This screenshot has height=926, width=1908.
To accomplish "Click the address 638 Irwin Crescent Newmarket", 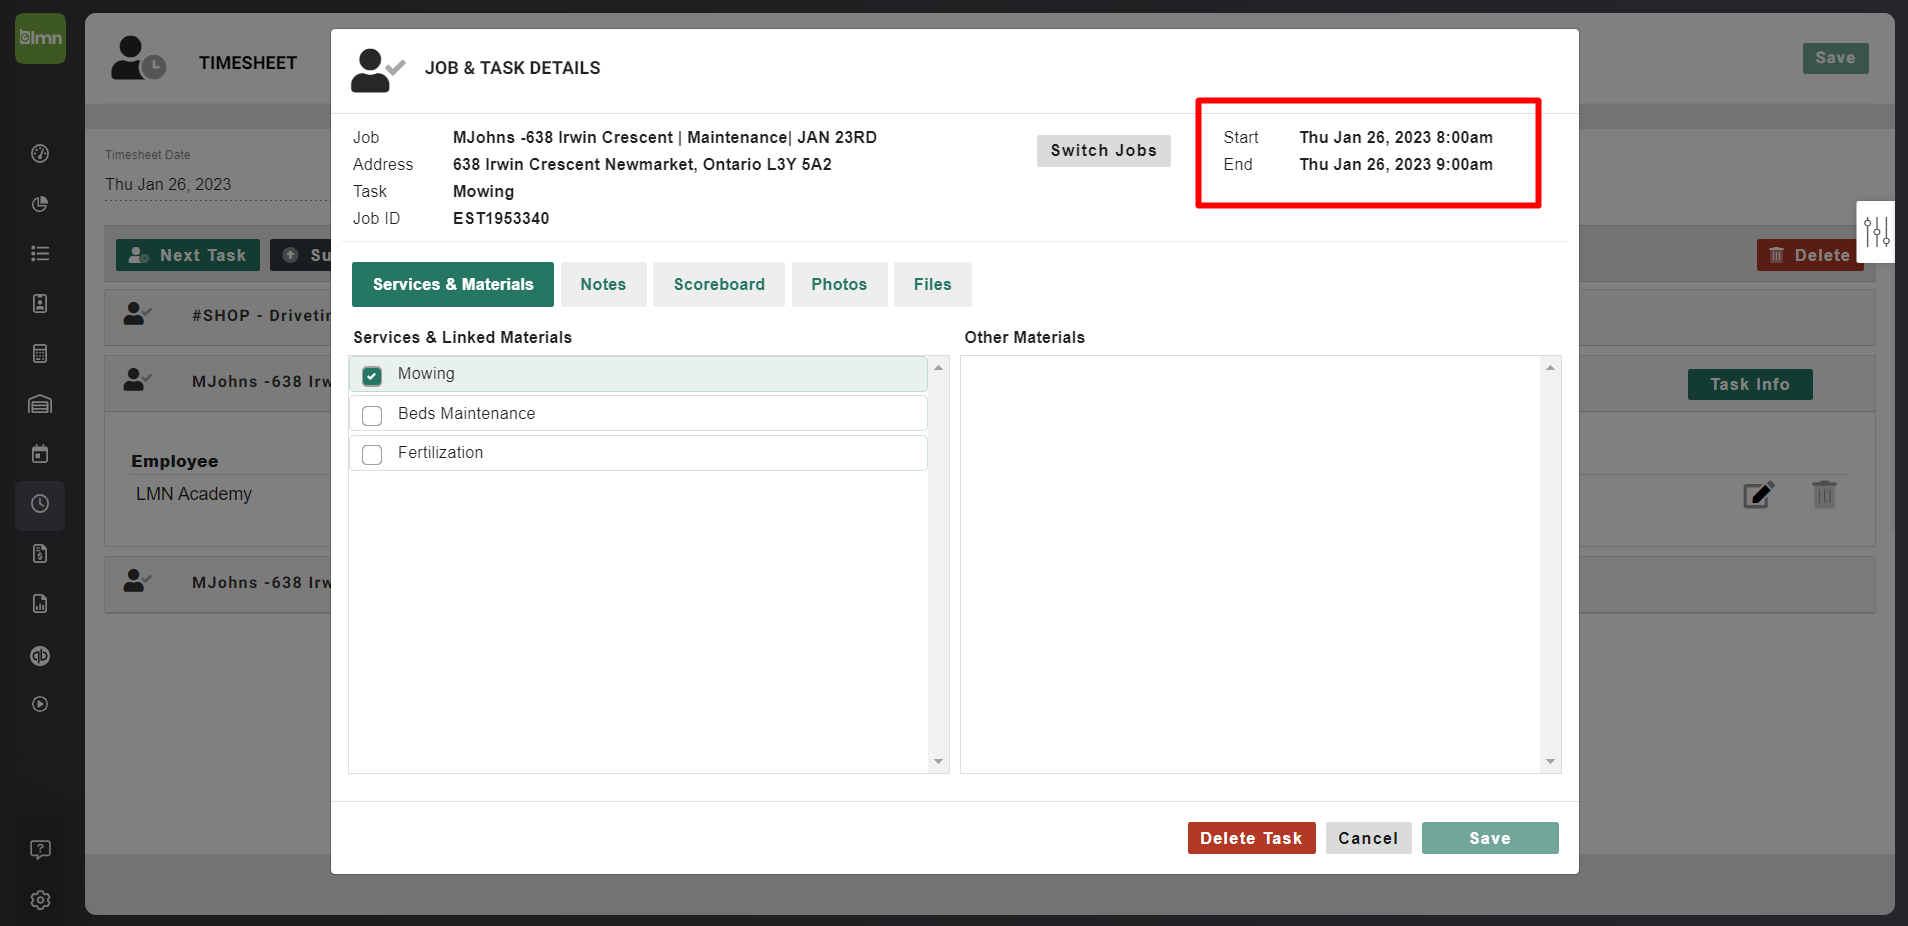I will (x=642, y=164).
